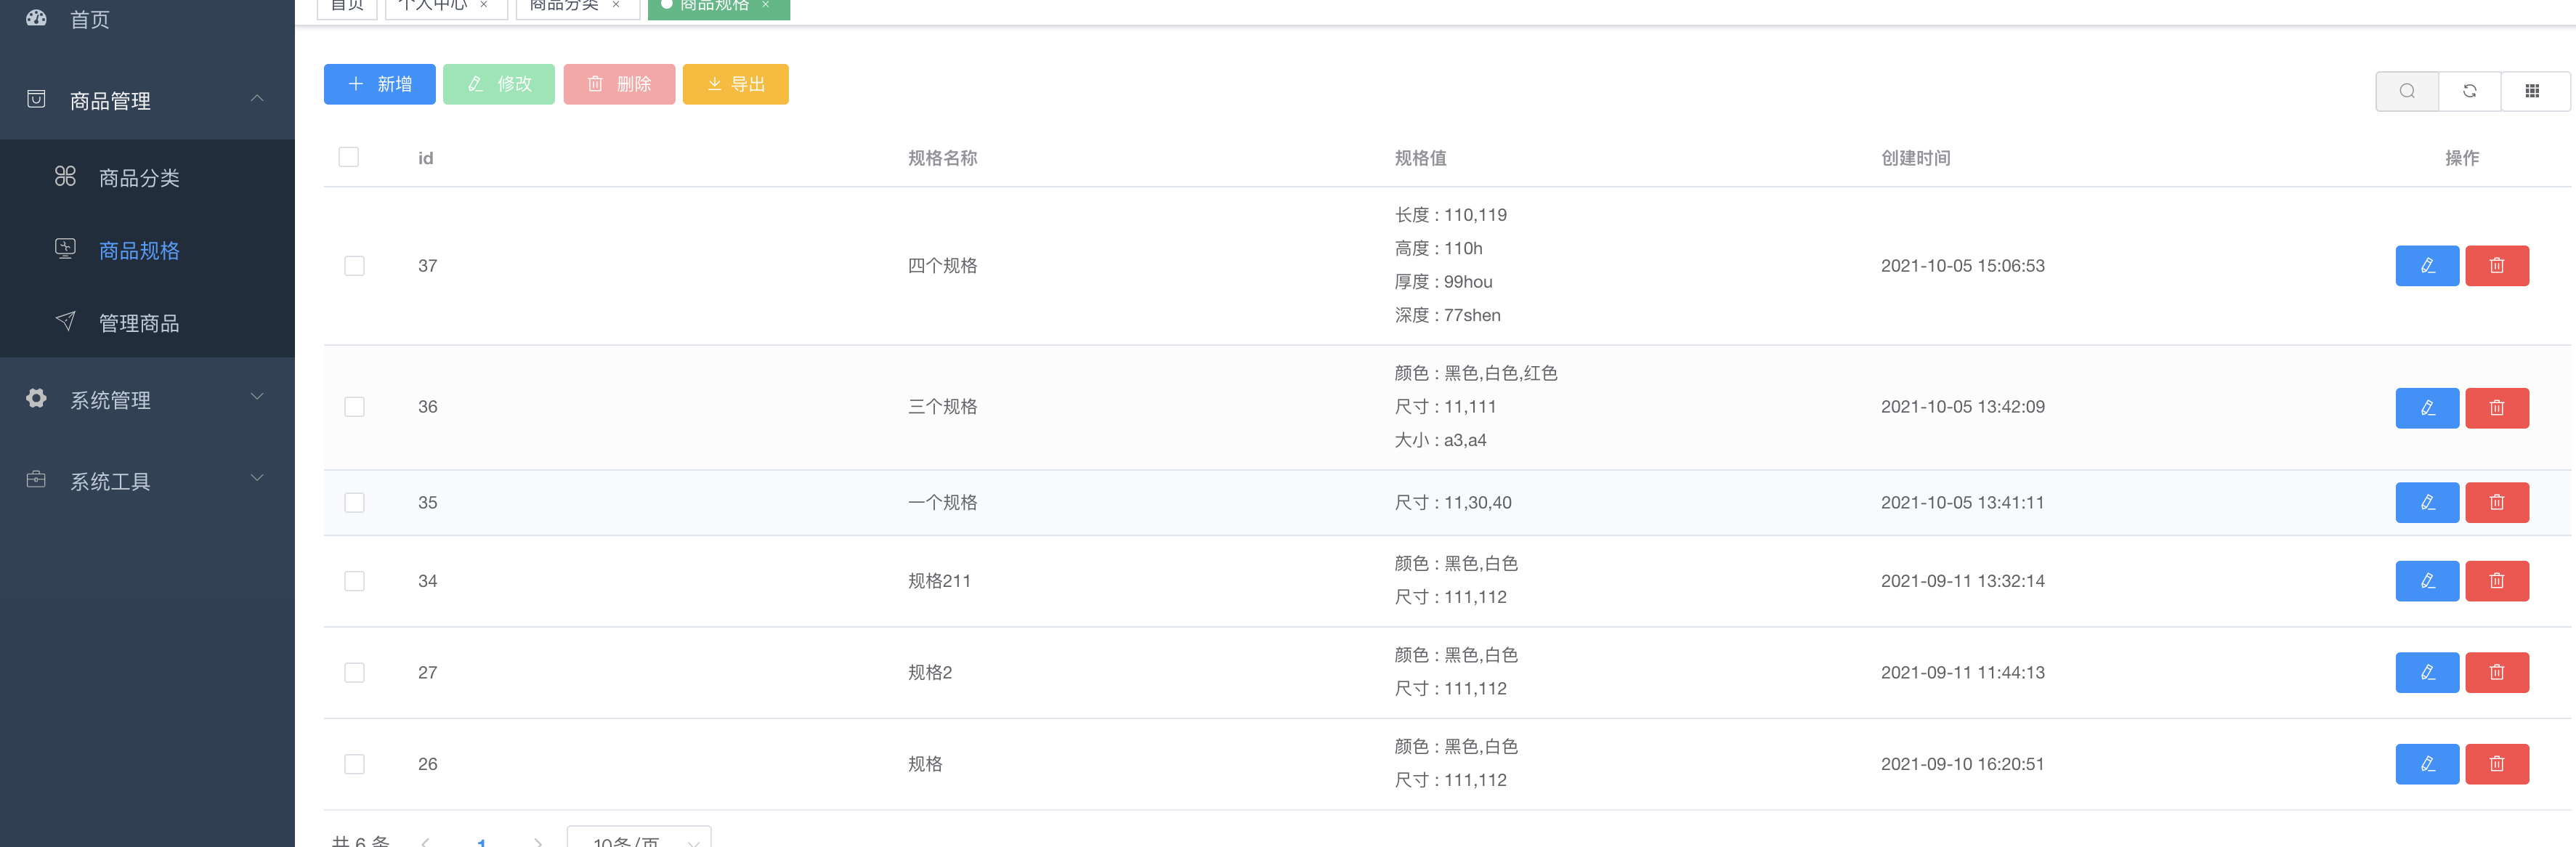
Task: Select checkbox for row id 34
Action: (x=354, y=581)
